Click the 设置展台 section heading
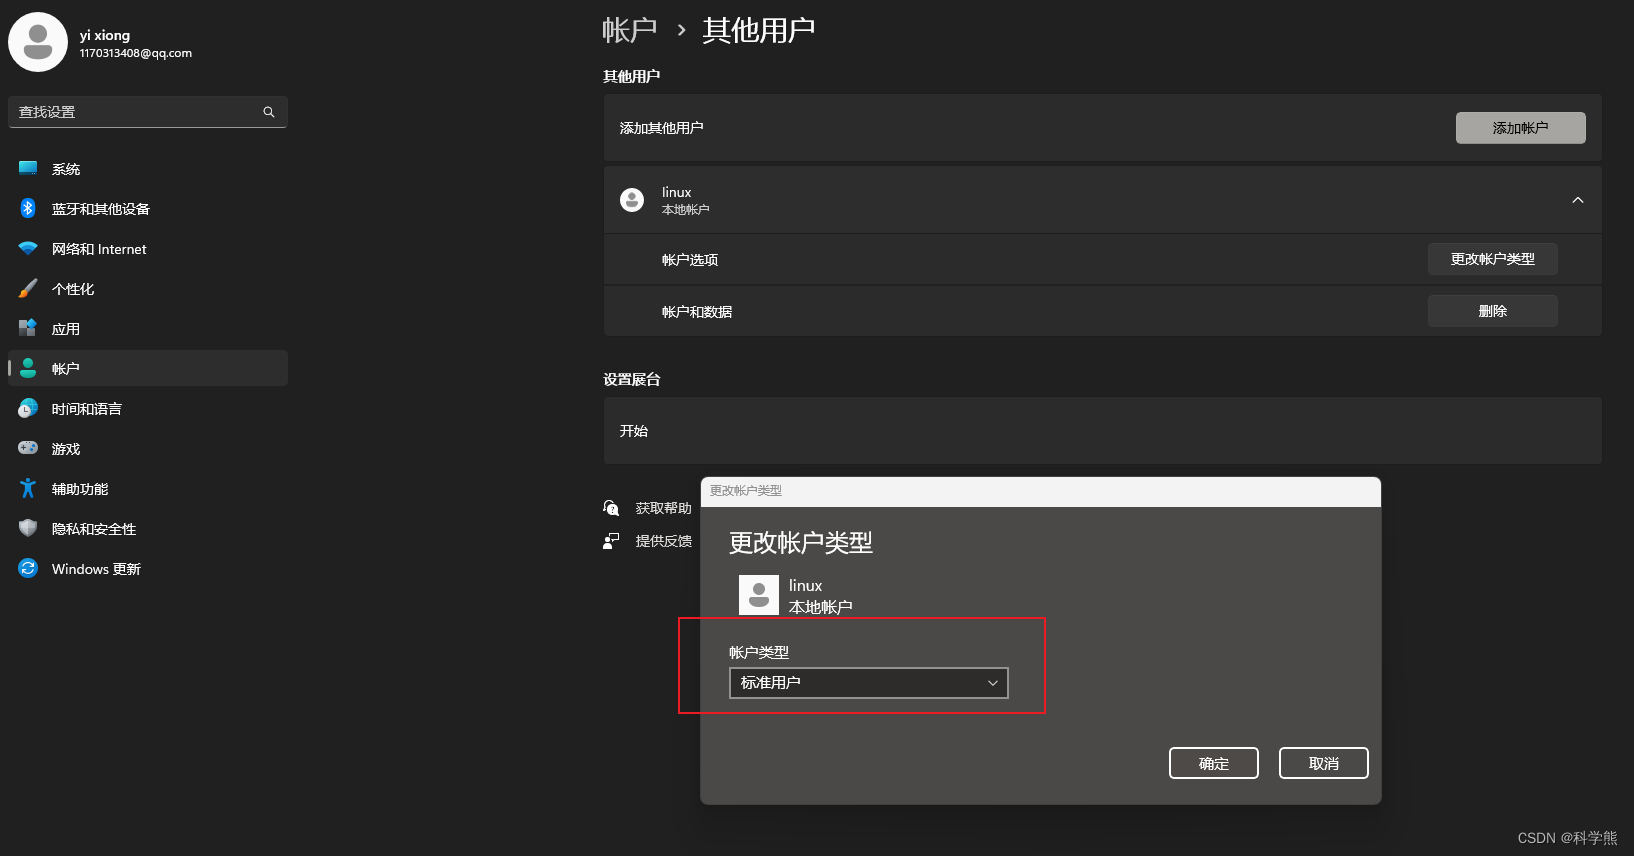Image resolution: width=1634 pixels, height=856 pixels. click(632, 379)
